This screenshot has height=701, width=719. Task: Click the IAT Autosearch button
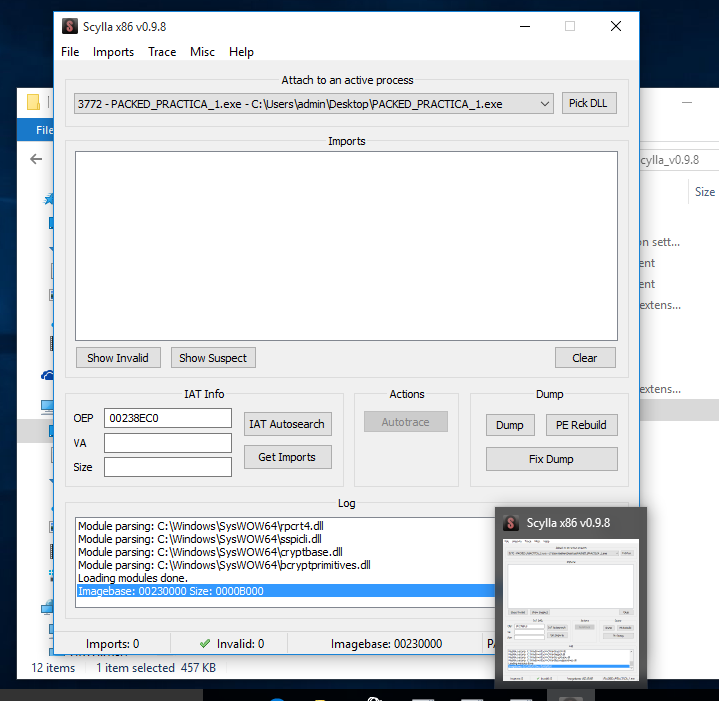click(287, 424)
